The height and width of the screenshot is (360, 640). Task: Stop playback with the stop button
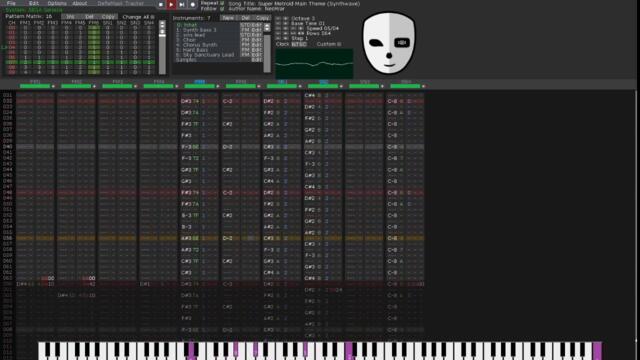coord(160,4)
